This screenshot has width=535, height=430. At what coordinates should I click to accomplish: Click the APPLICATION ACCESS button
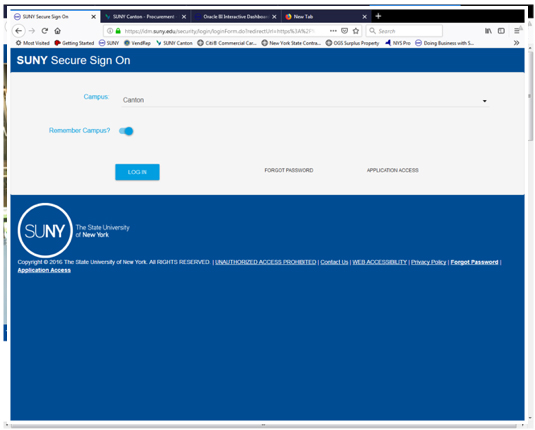(392, 170)
